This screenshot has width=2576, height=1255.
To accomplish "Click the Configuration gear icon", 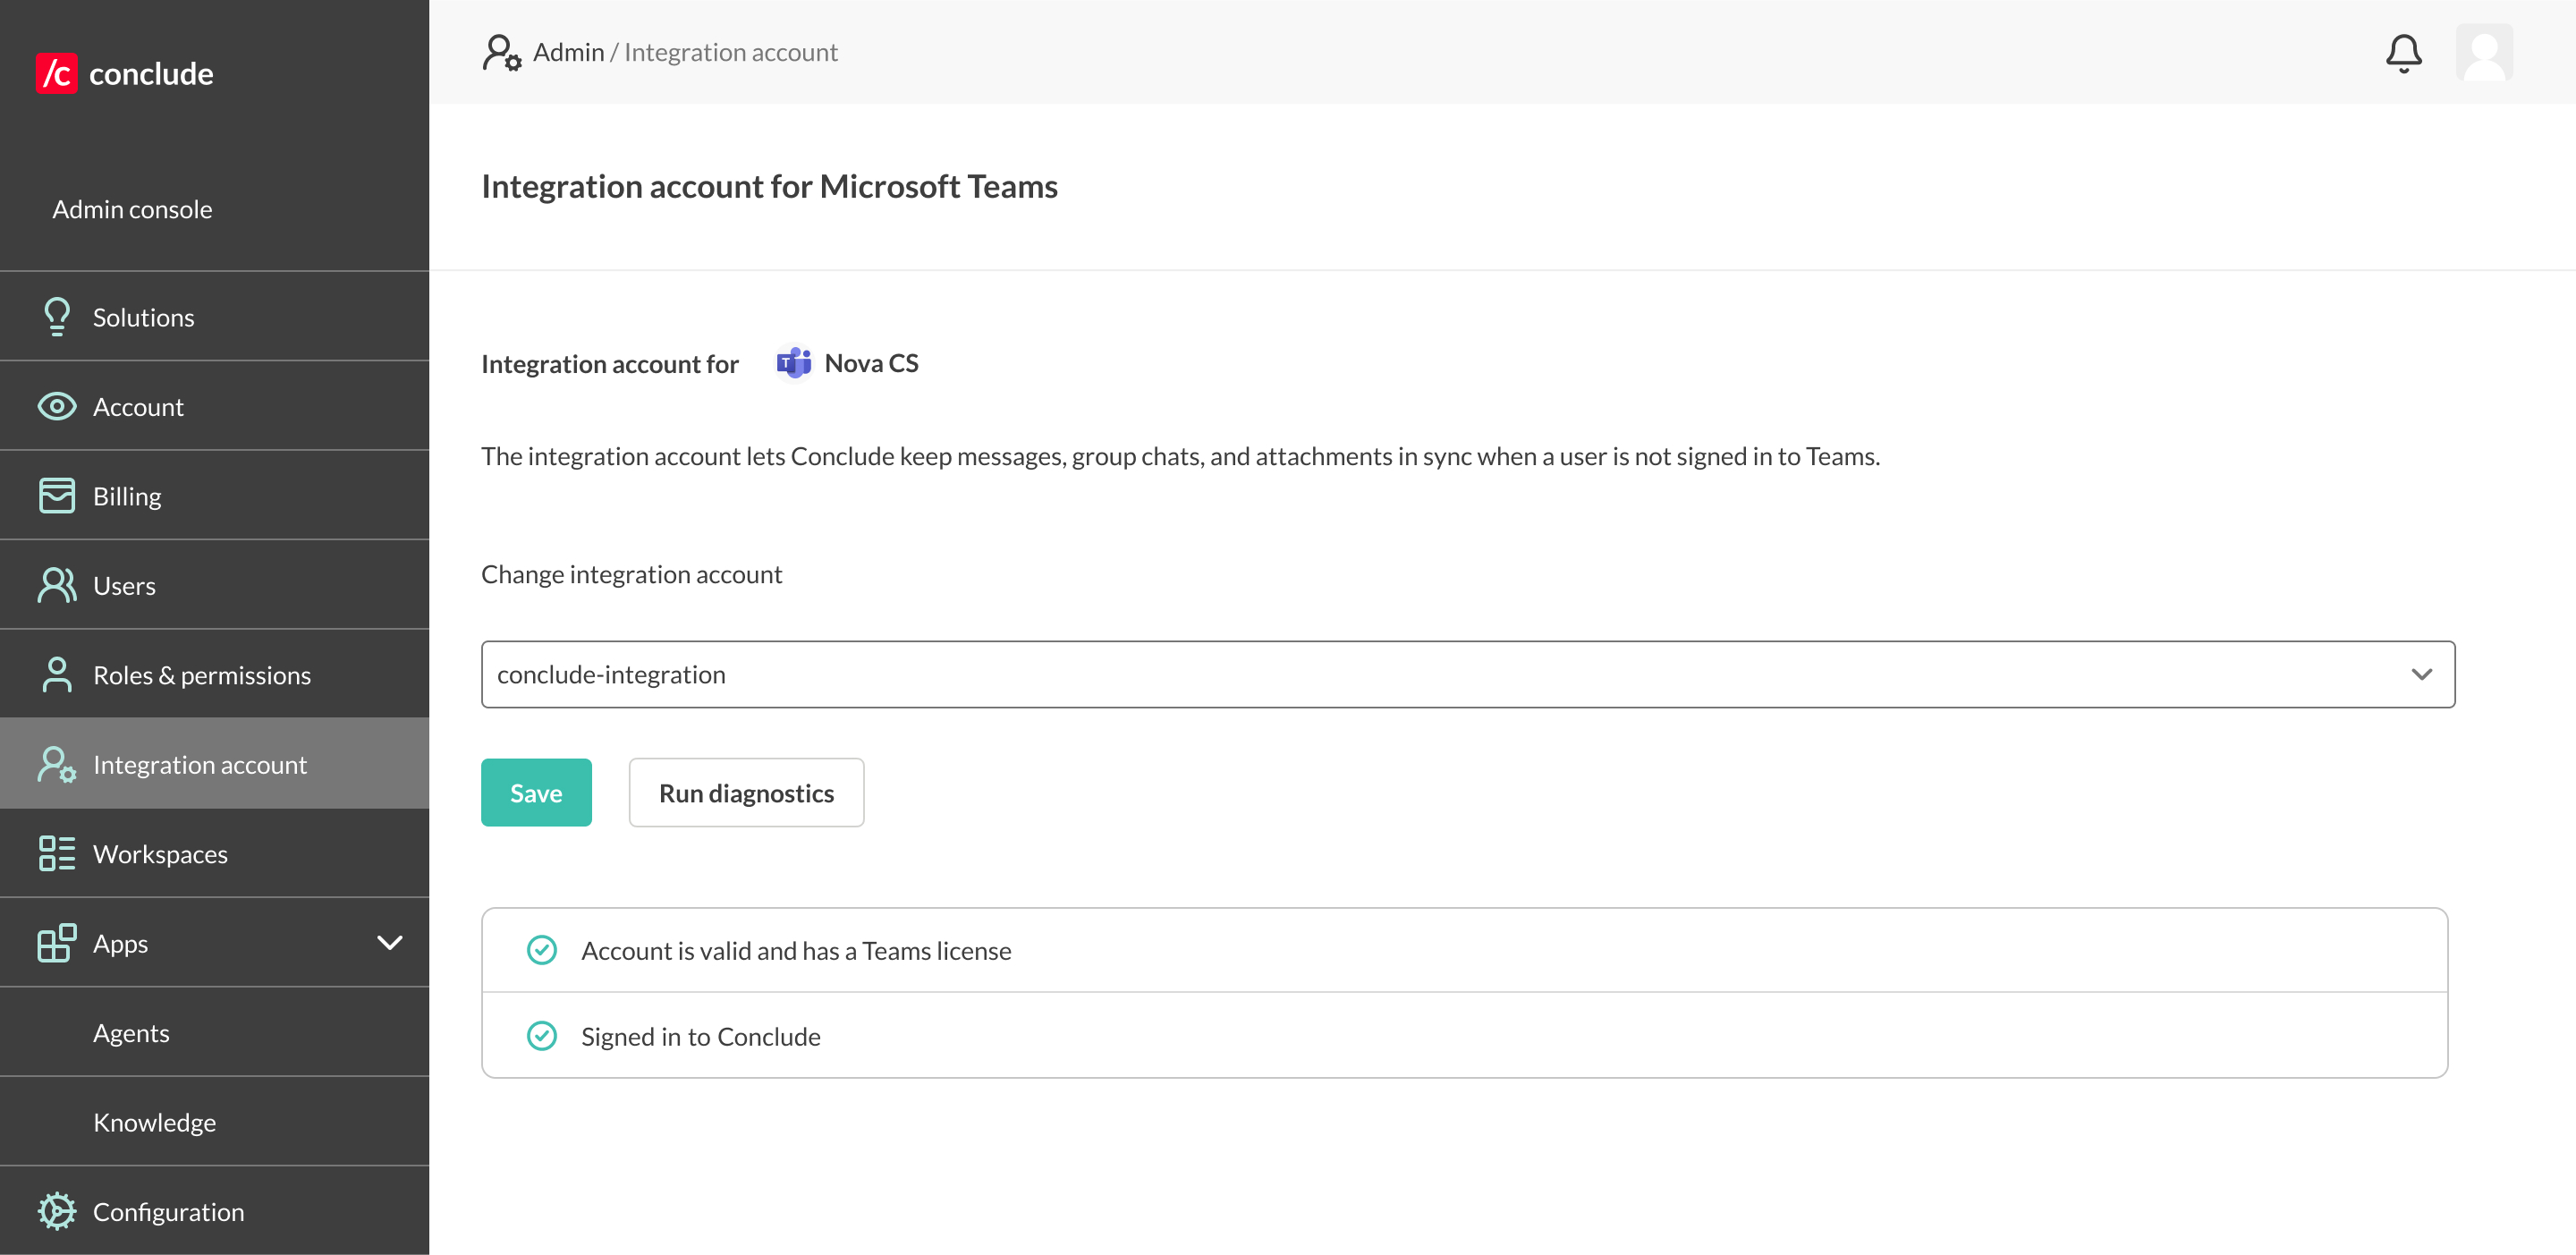I will click(x=57, y=1212).
